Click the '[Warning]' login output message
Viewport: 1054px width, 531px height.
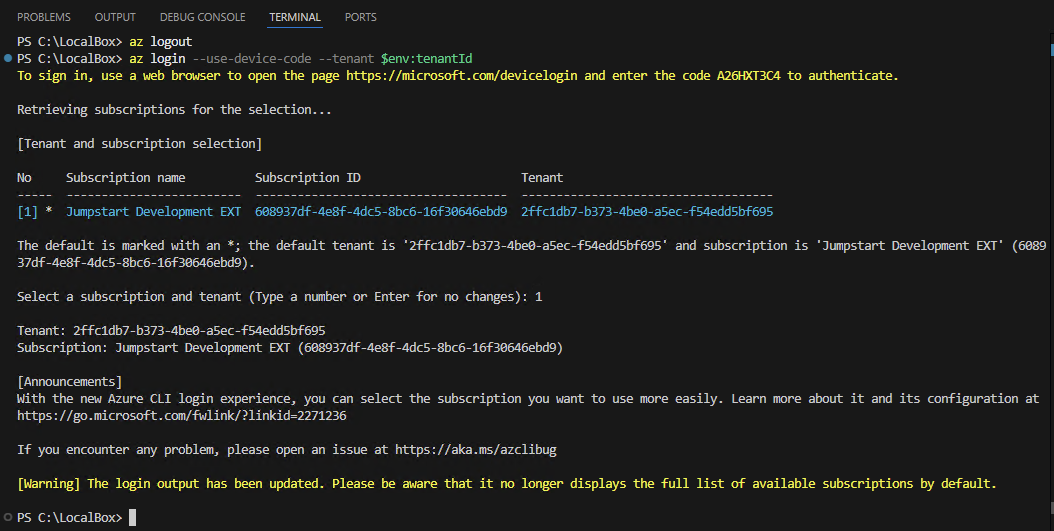point(507,483)
